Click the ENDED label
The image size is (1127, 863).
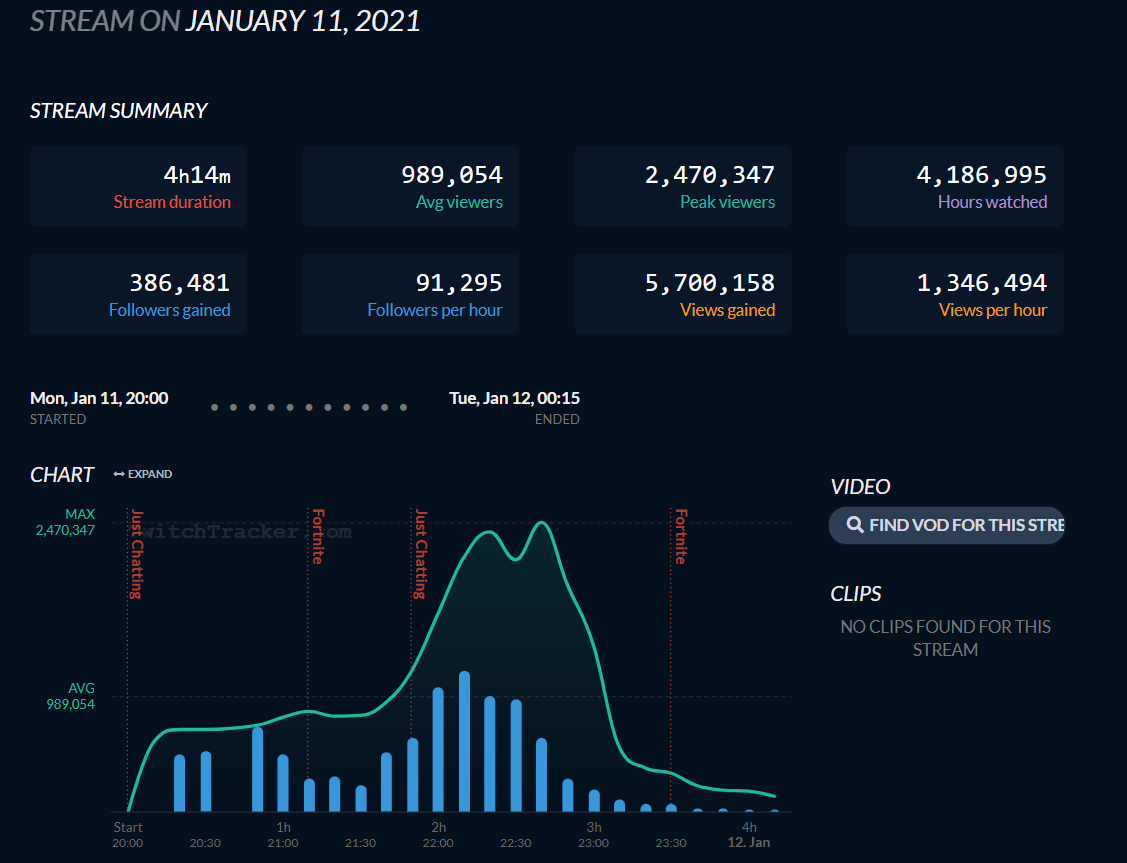point(557,419)
